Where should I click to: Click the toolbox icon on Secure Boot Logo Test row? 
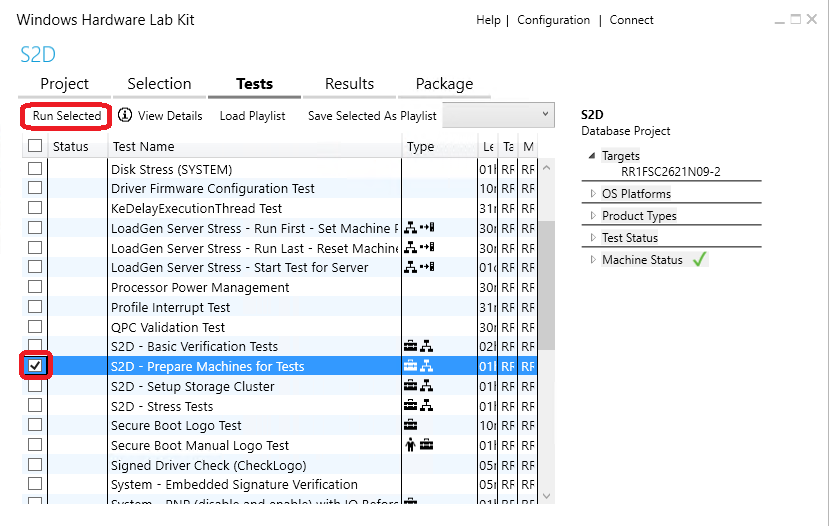pos(410,425)
